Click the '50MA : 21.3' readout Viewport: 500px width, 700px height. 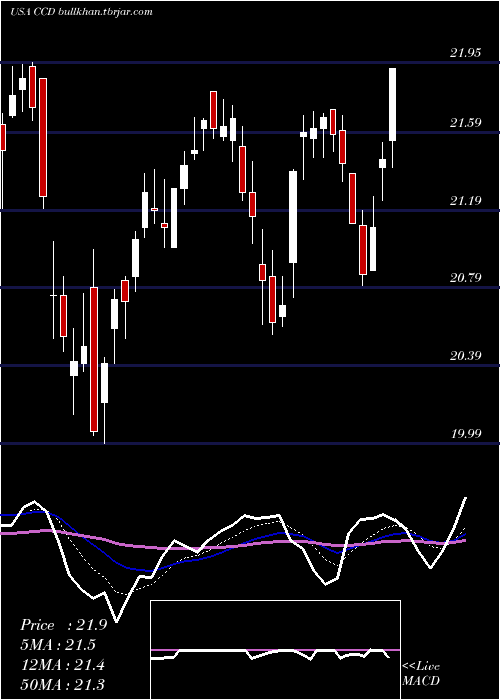click(62, 684)
